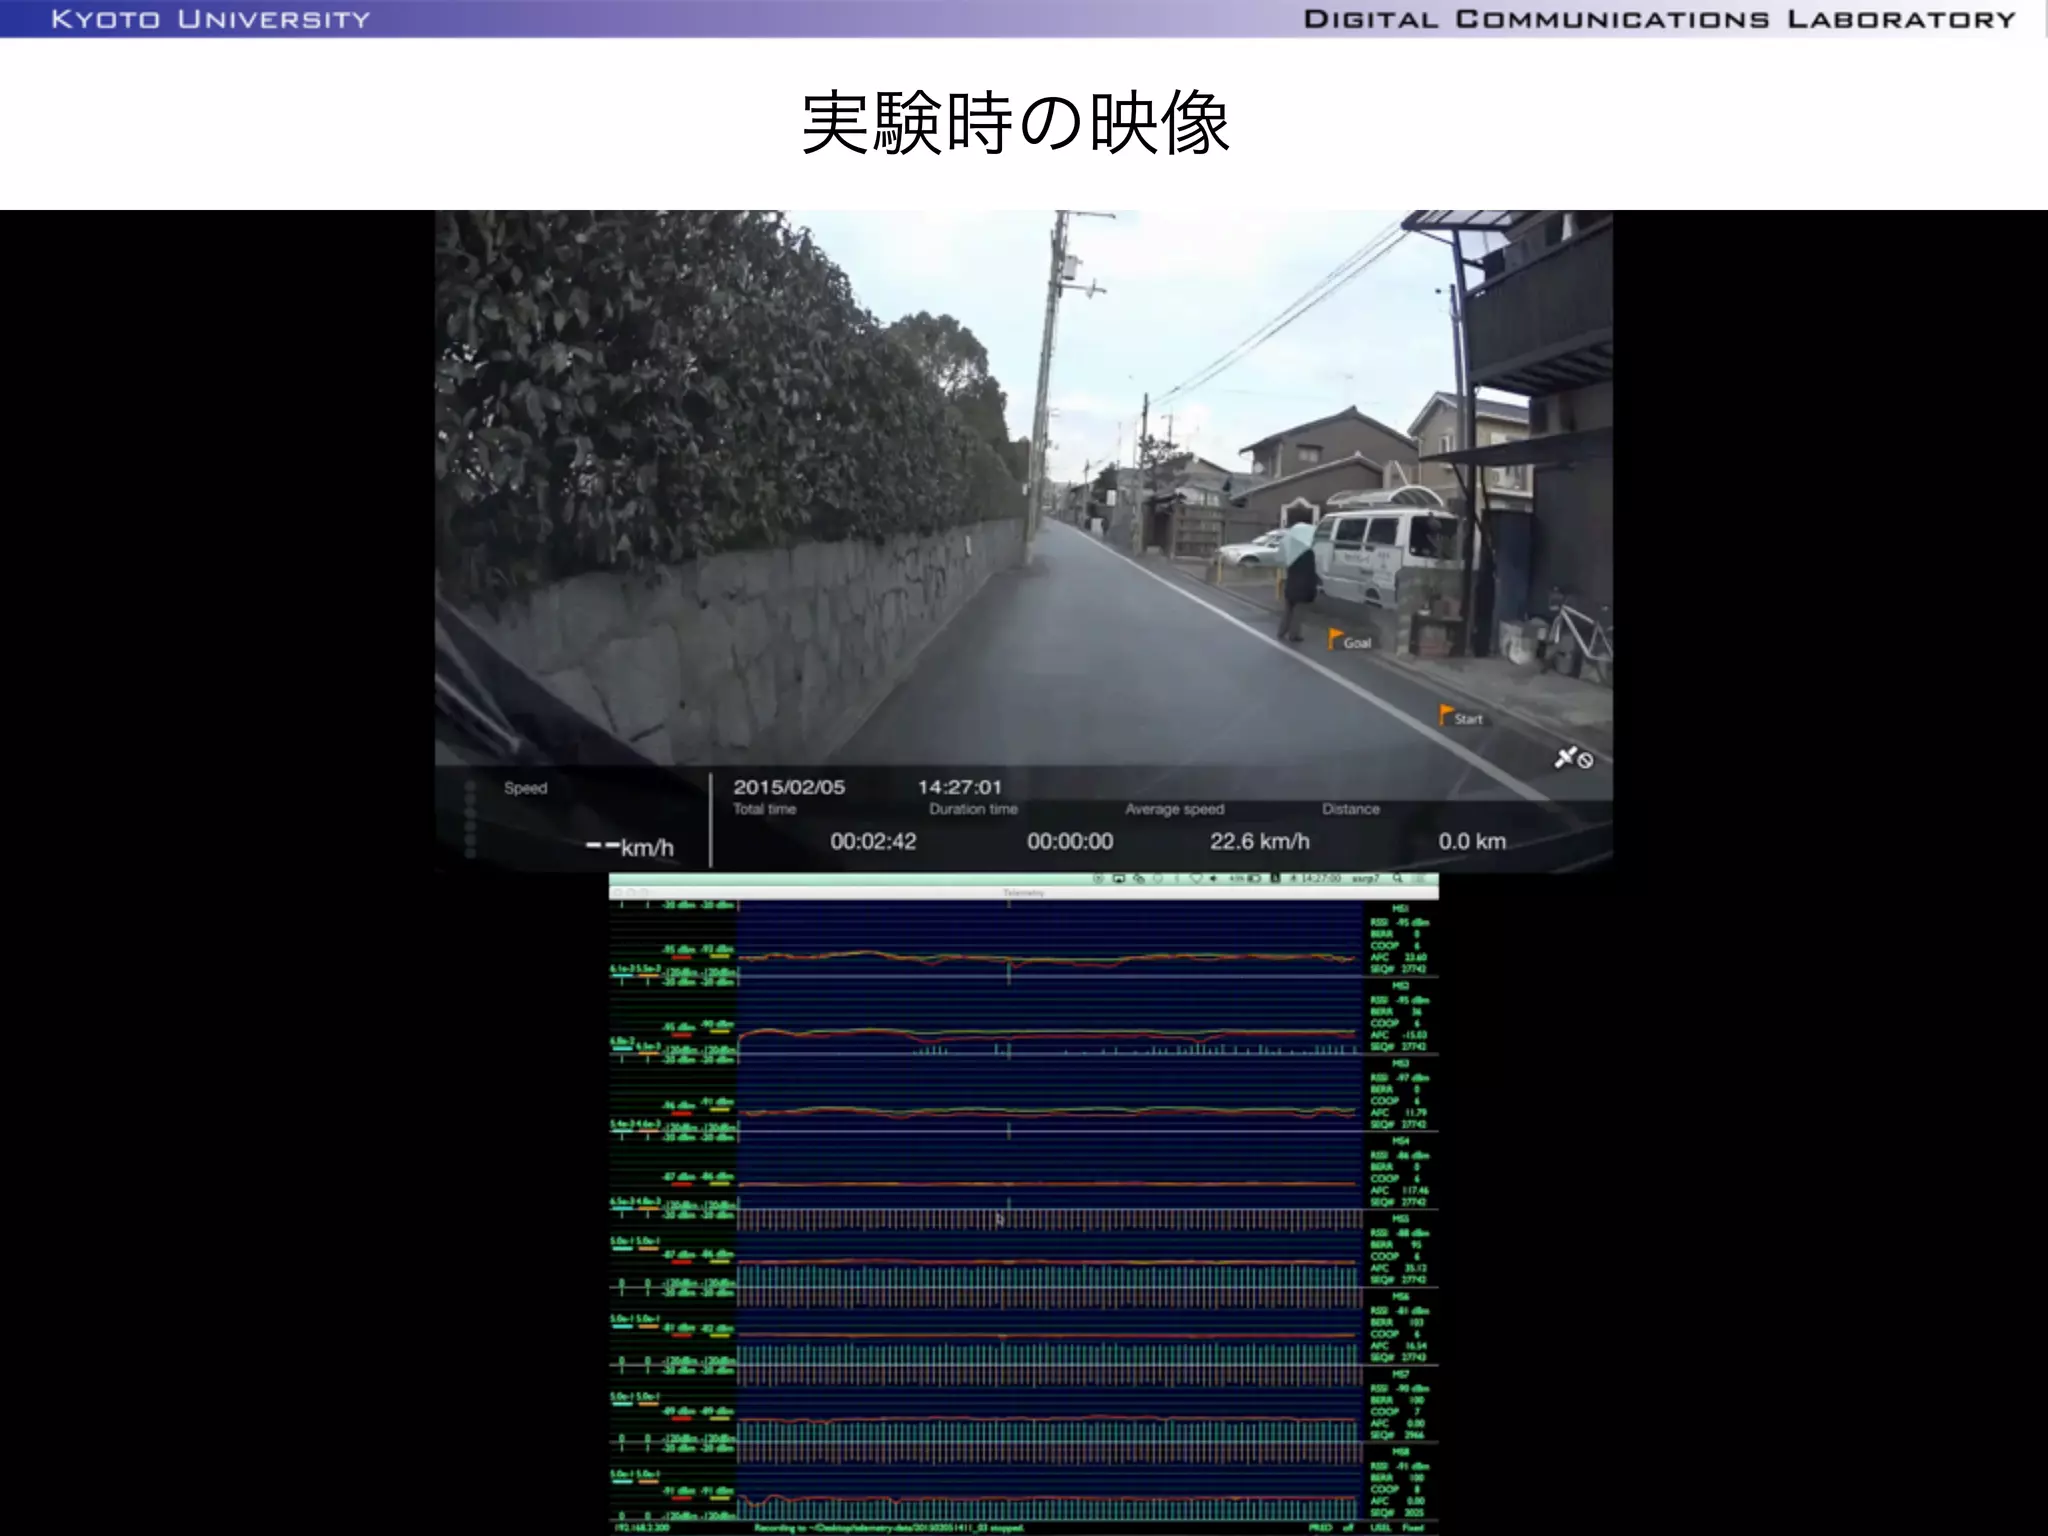Click the asrp7 user name in menu bar

(x=1364, y=878)
